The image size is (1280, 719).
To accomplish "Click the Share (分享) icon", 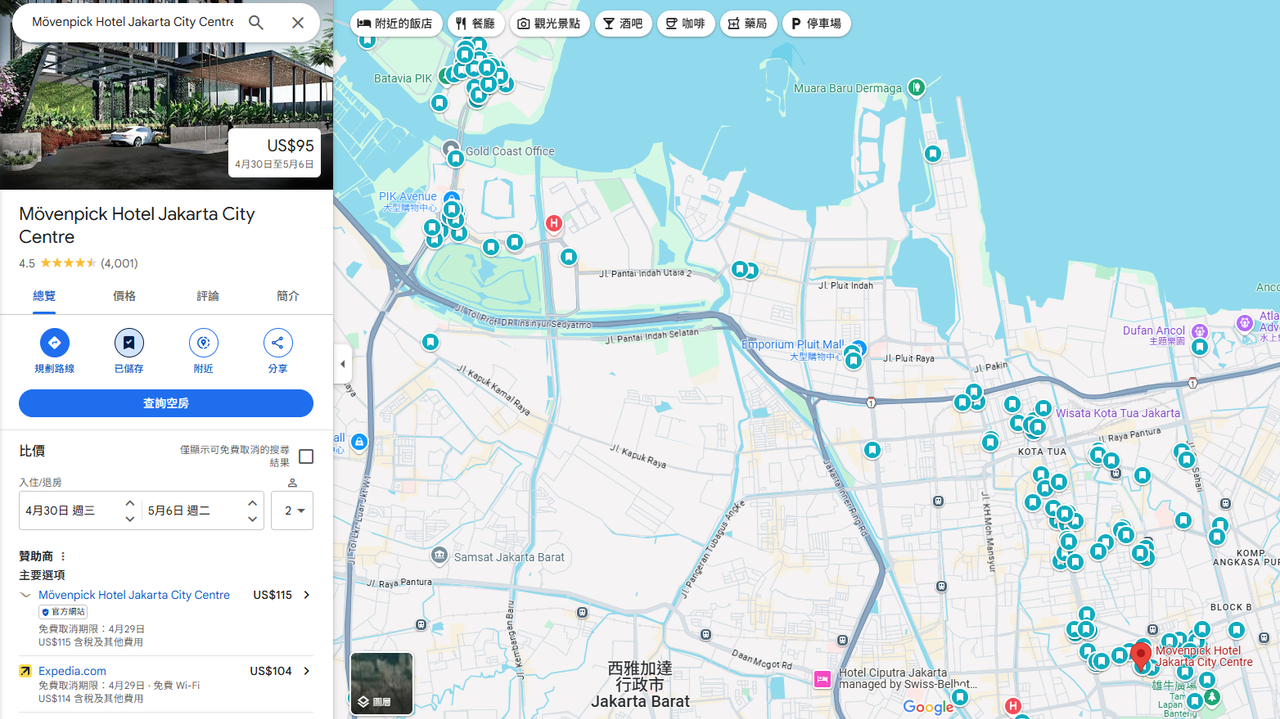I will click(278, 343).
